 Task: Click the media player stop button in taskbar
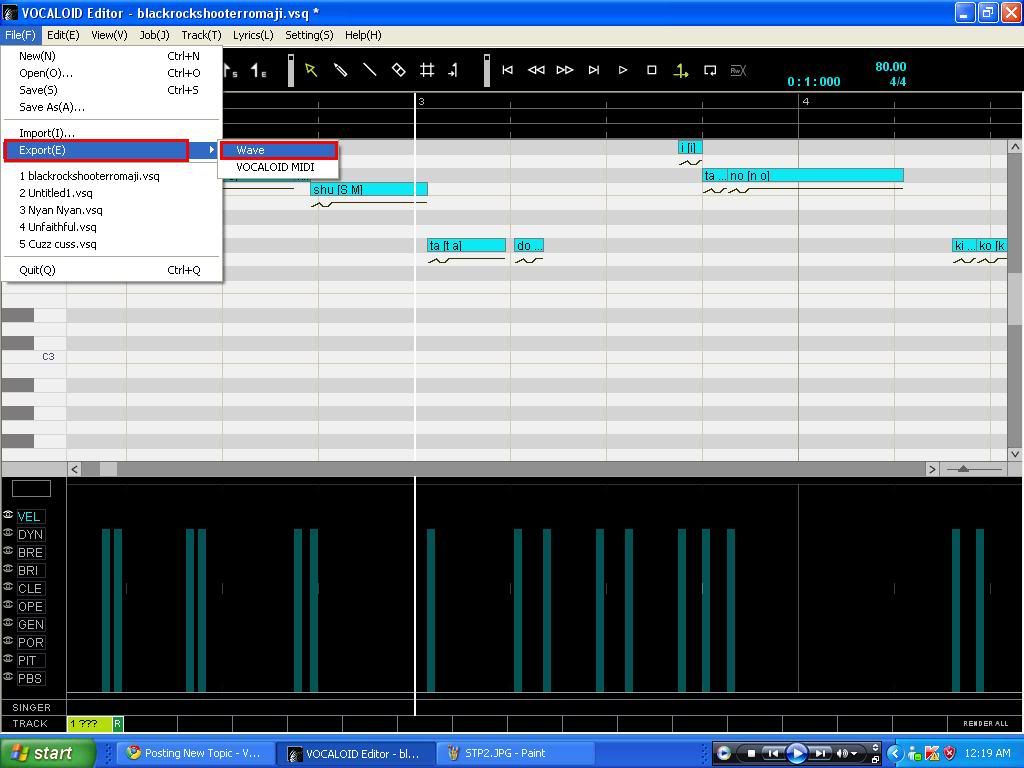(751, 754)
